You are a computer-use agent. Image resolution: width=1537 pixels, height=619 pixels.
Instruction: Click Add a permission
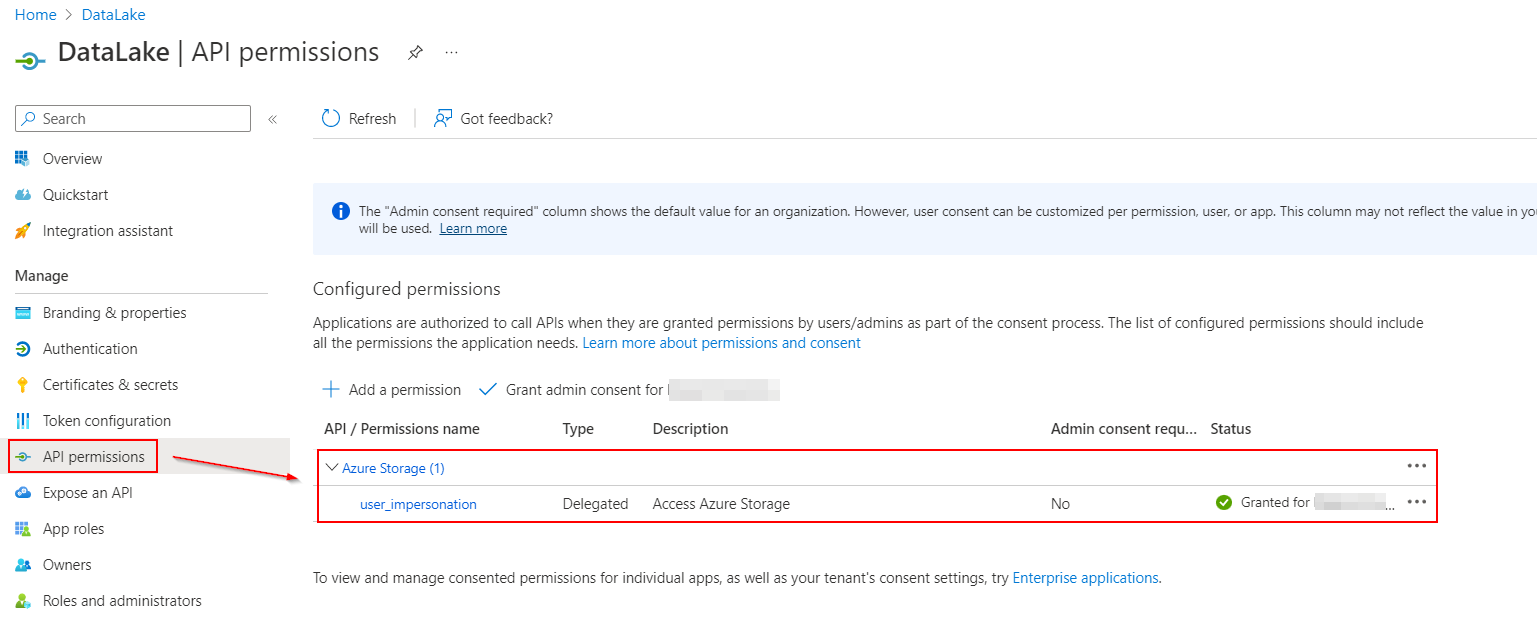(391, 389)
